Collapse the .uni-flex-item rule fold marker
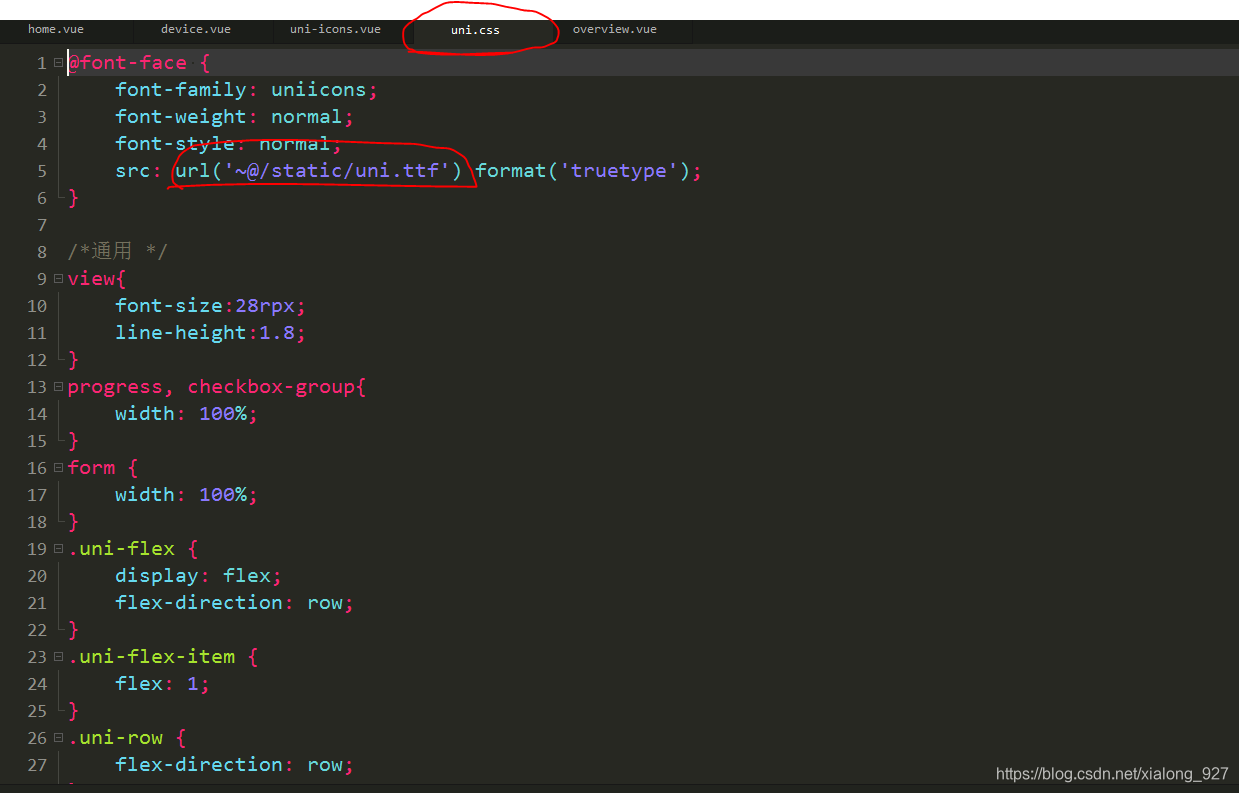Image resolution: width=1239 pixels, height=793 pixels. pyautogui.click(x=59, y=657)
